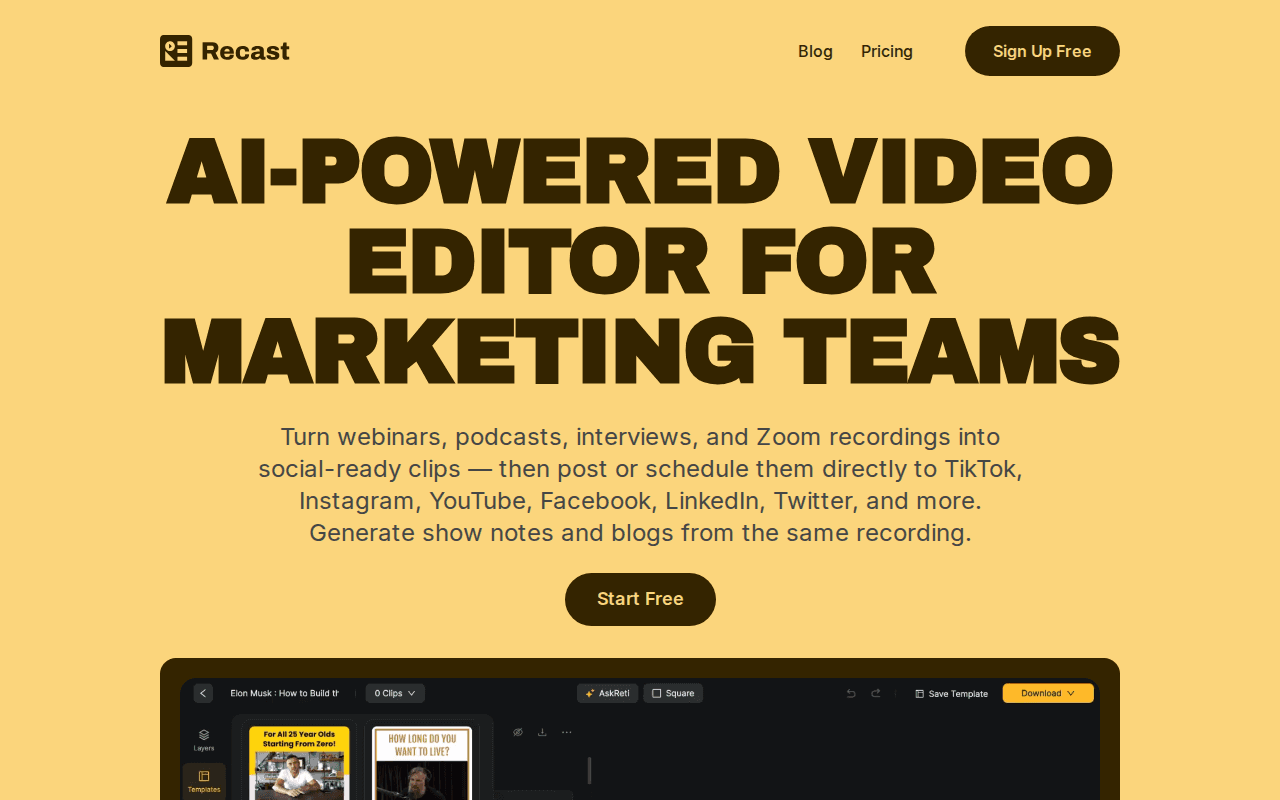The height and width of the screenshot is (800, 1280).
Task: Click the download arrow icon beside the eye
Action: click(x=542, y=732)
